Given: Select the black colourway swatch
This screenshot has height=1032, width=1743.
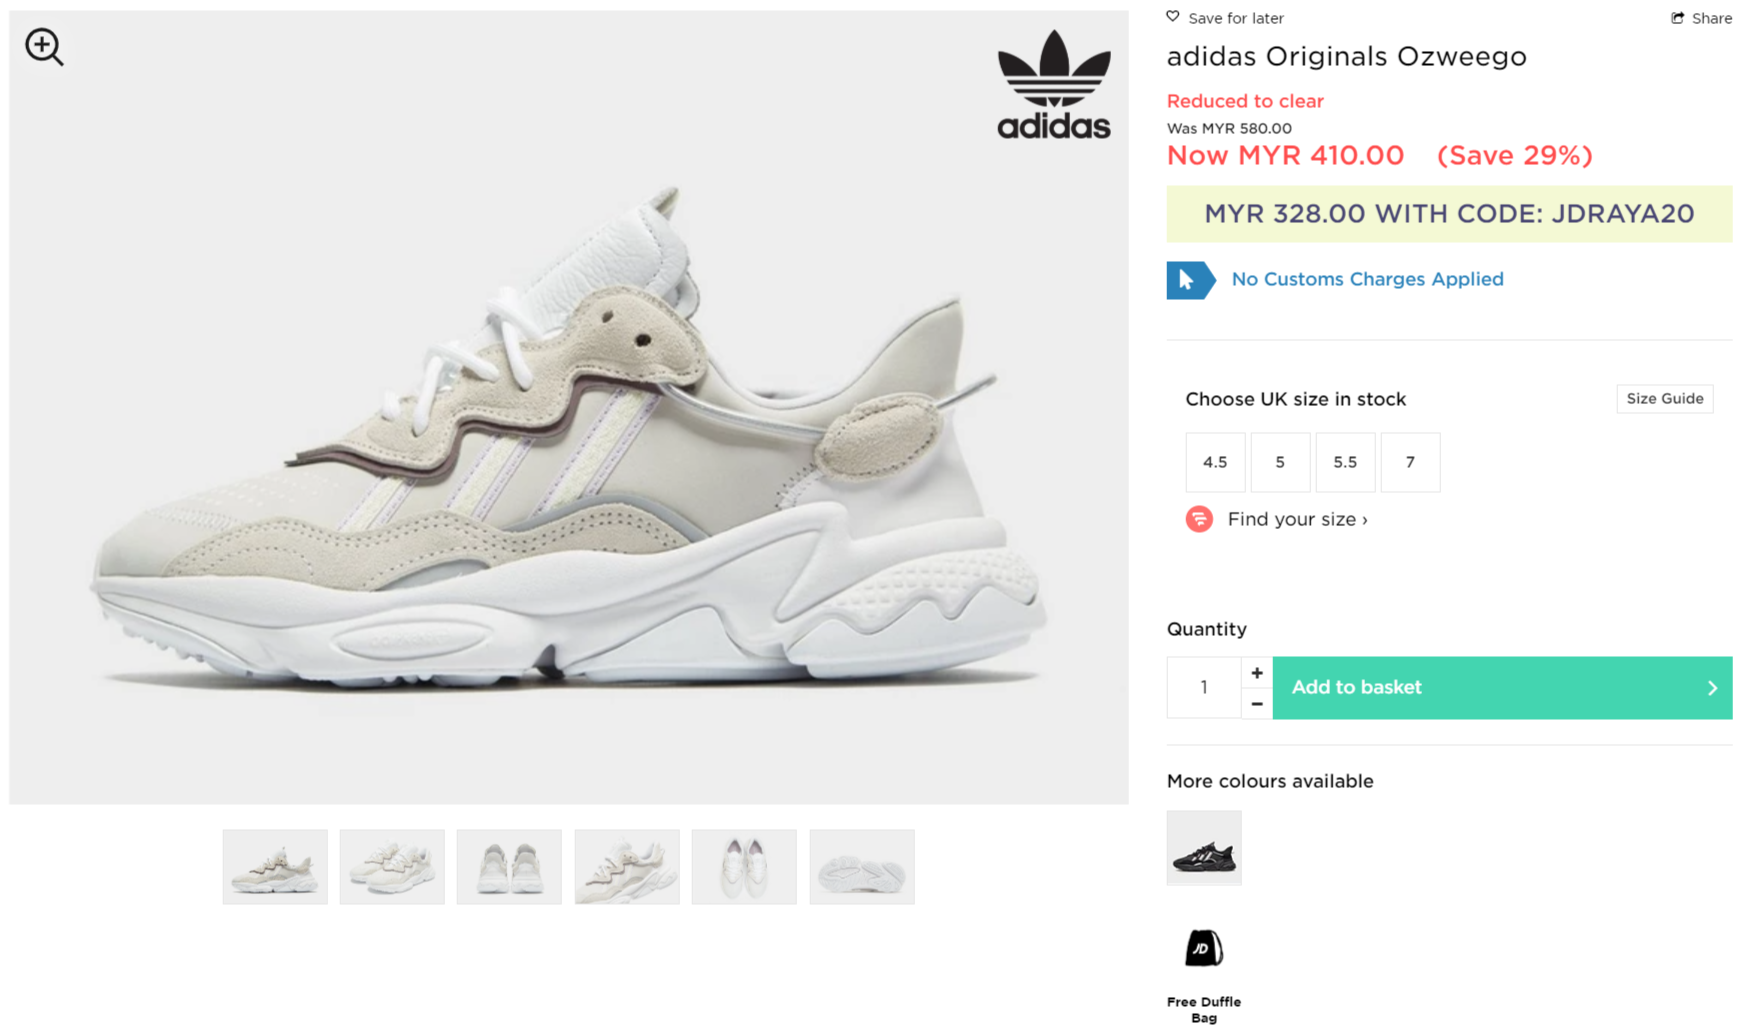Looking at the screenshot, I should [1204, 848].
